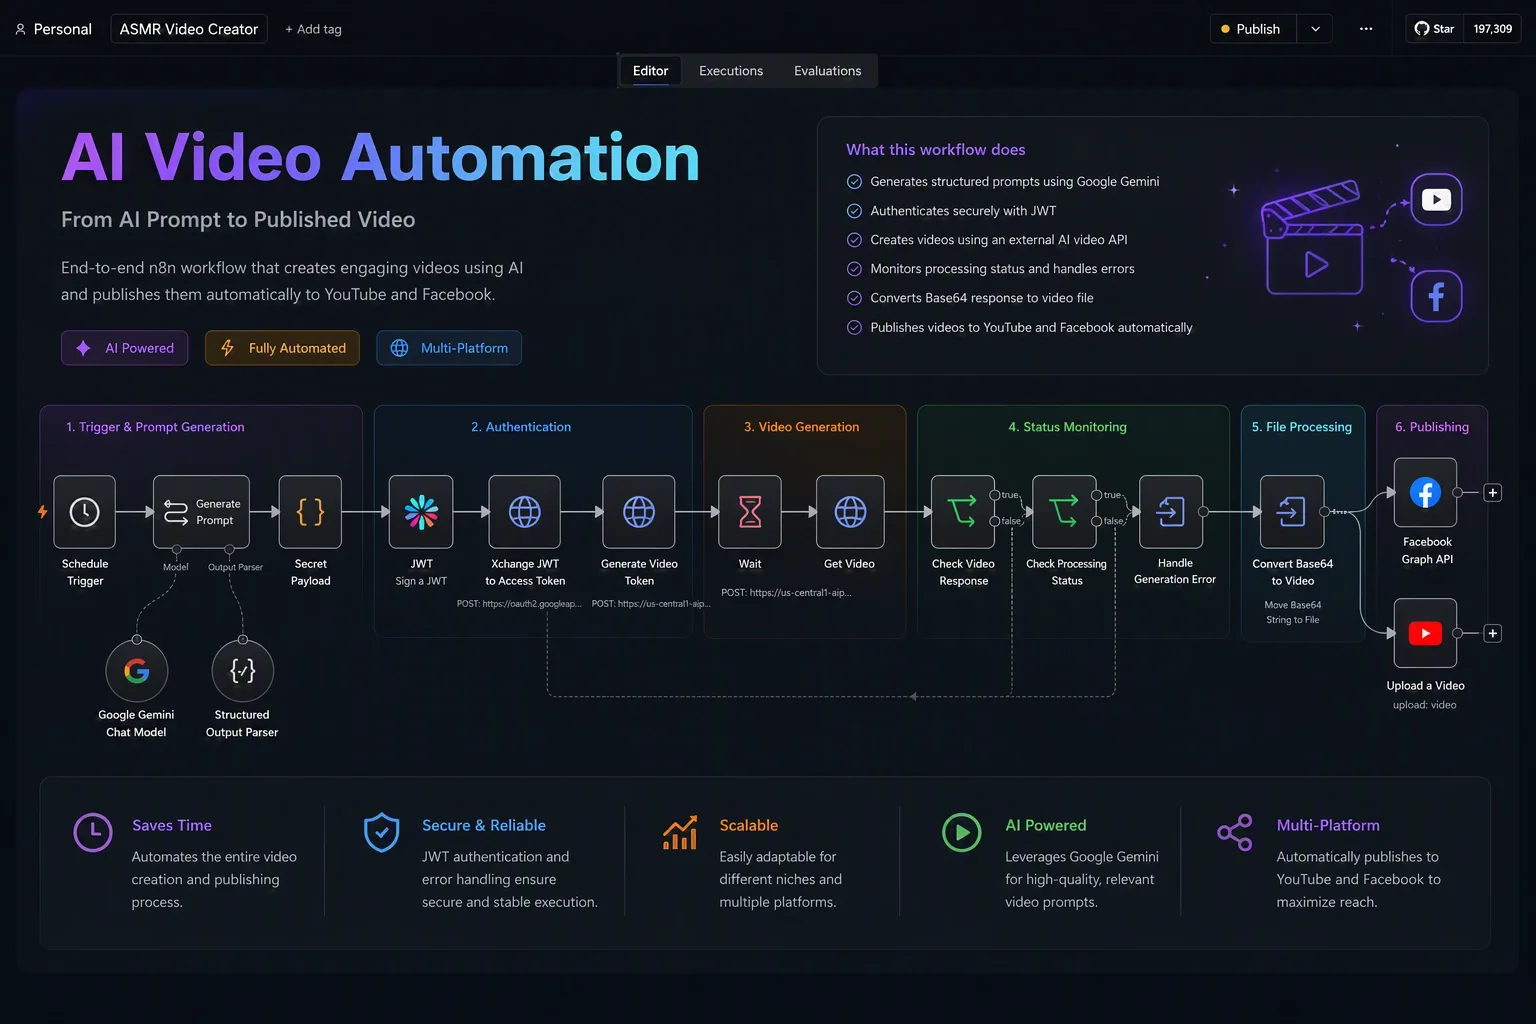Open Check Video Response node
Image resolution: width=1536 pixels, height=1024 pixels.
point(963,512)
